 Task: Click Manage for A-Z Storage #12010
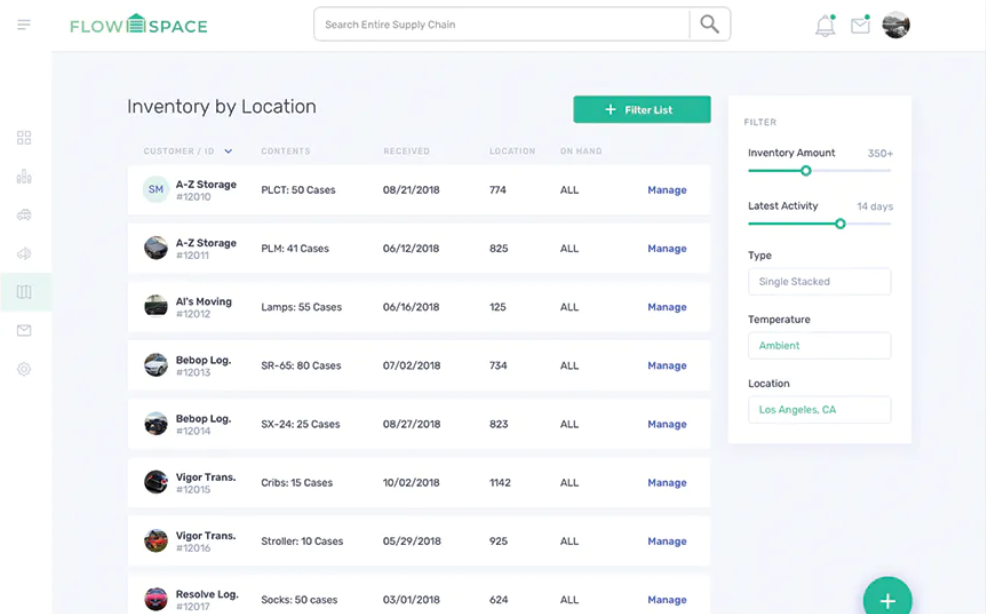pos(667,190)
